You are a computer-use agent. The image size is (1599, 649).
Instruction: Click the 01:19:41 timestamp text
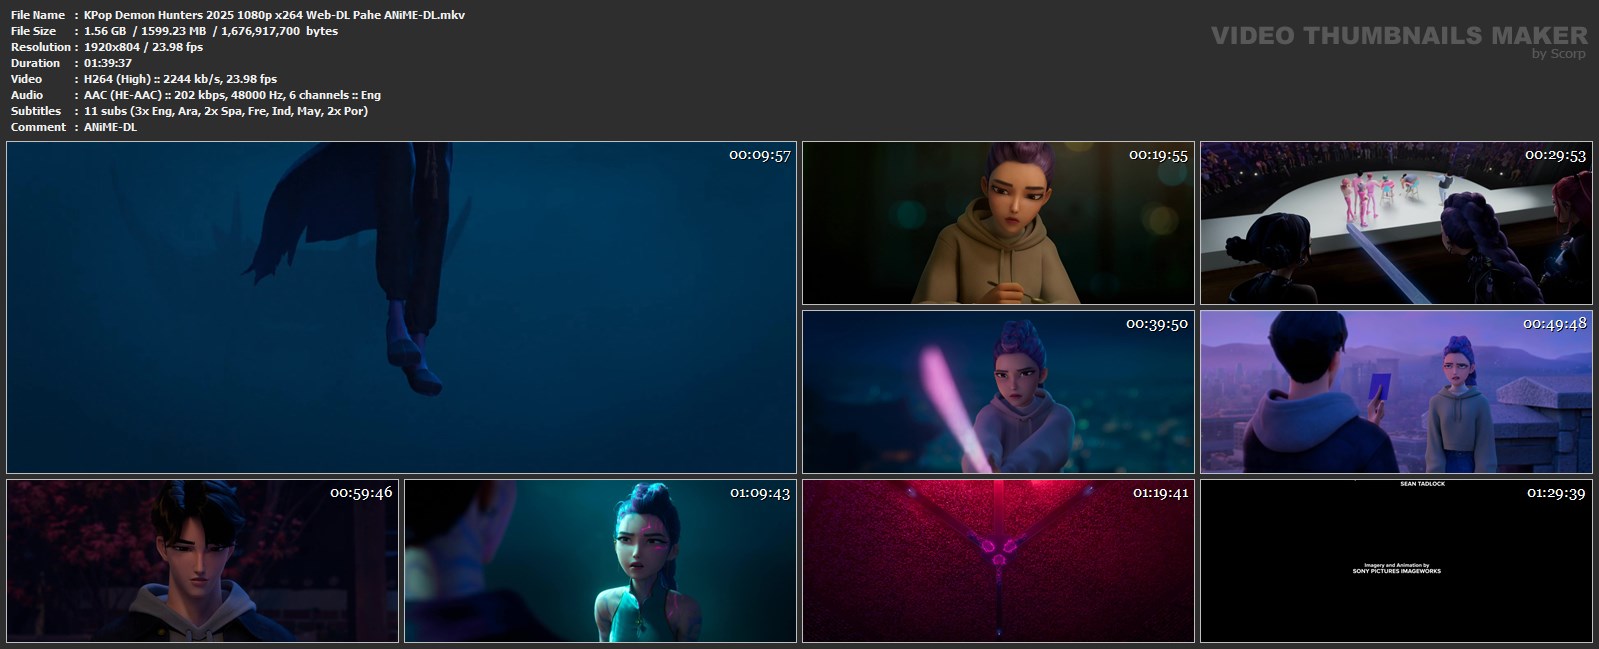(1158, 493)
